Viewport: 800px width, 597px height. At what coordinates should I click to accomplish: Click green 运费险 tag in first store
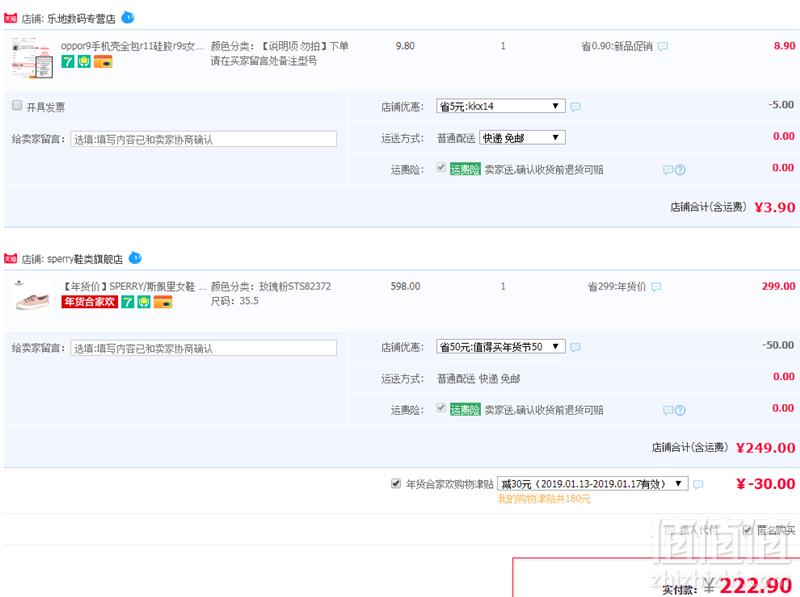tap(465, 169)
